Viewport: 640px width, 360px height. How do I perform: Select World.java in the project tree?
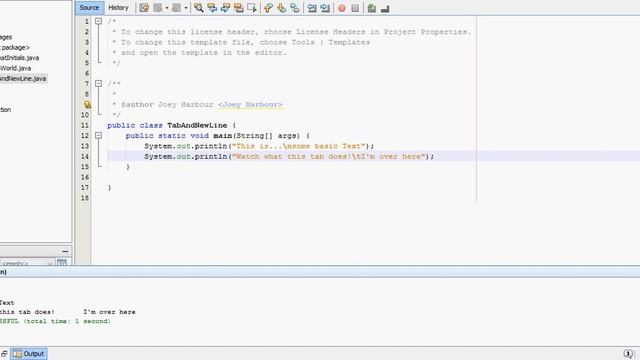click(16, 68)
